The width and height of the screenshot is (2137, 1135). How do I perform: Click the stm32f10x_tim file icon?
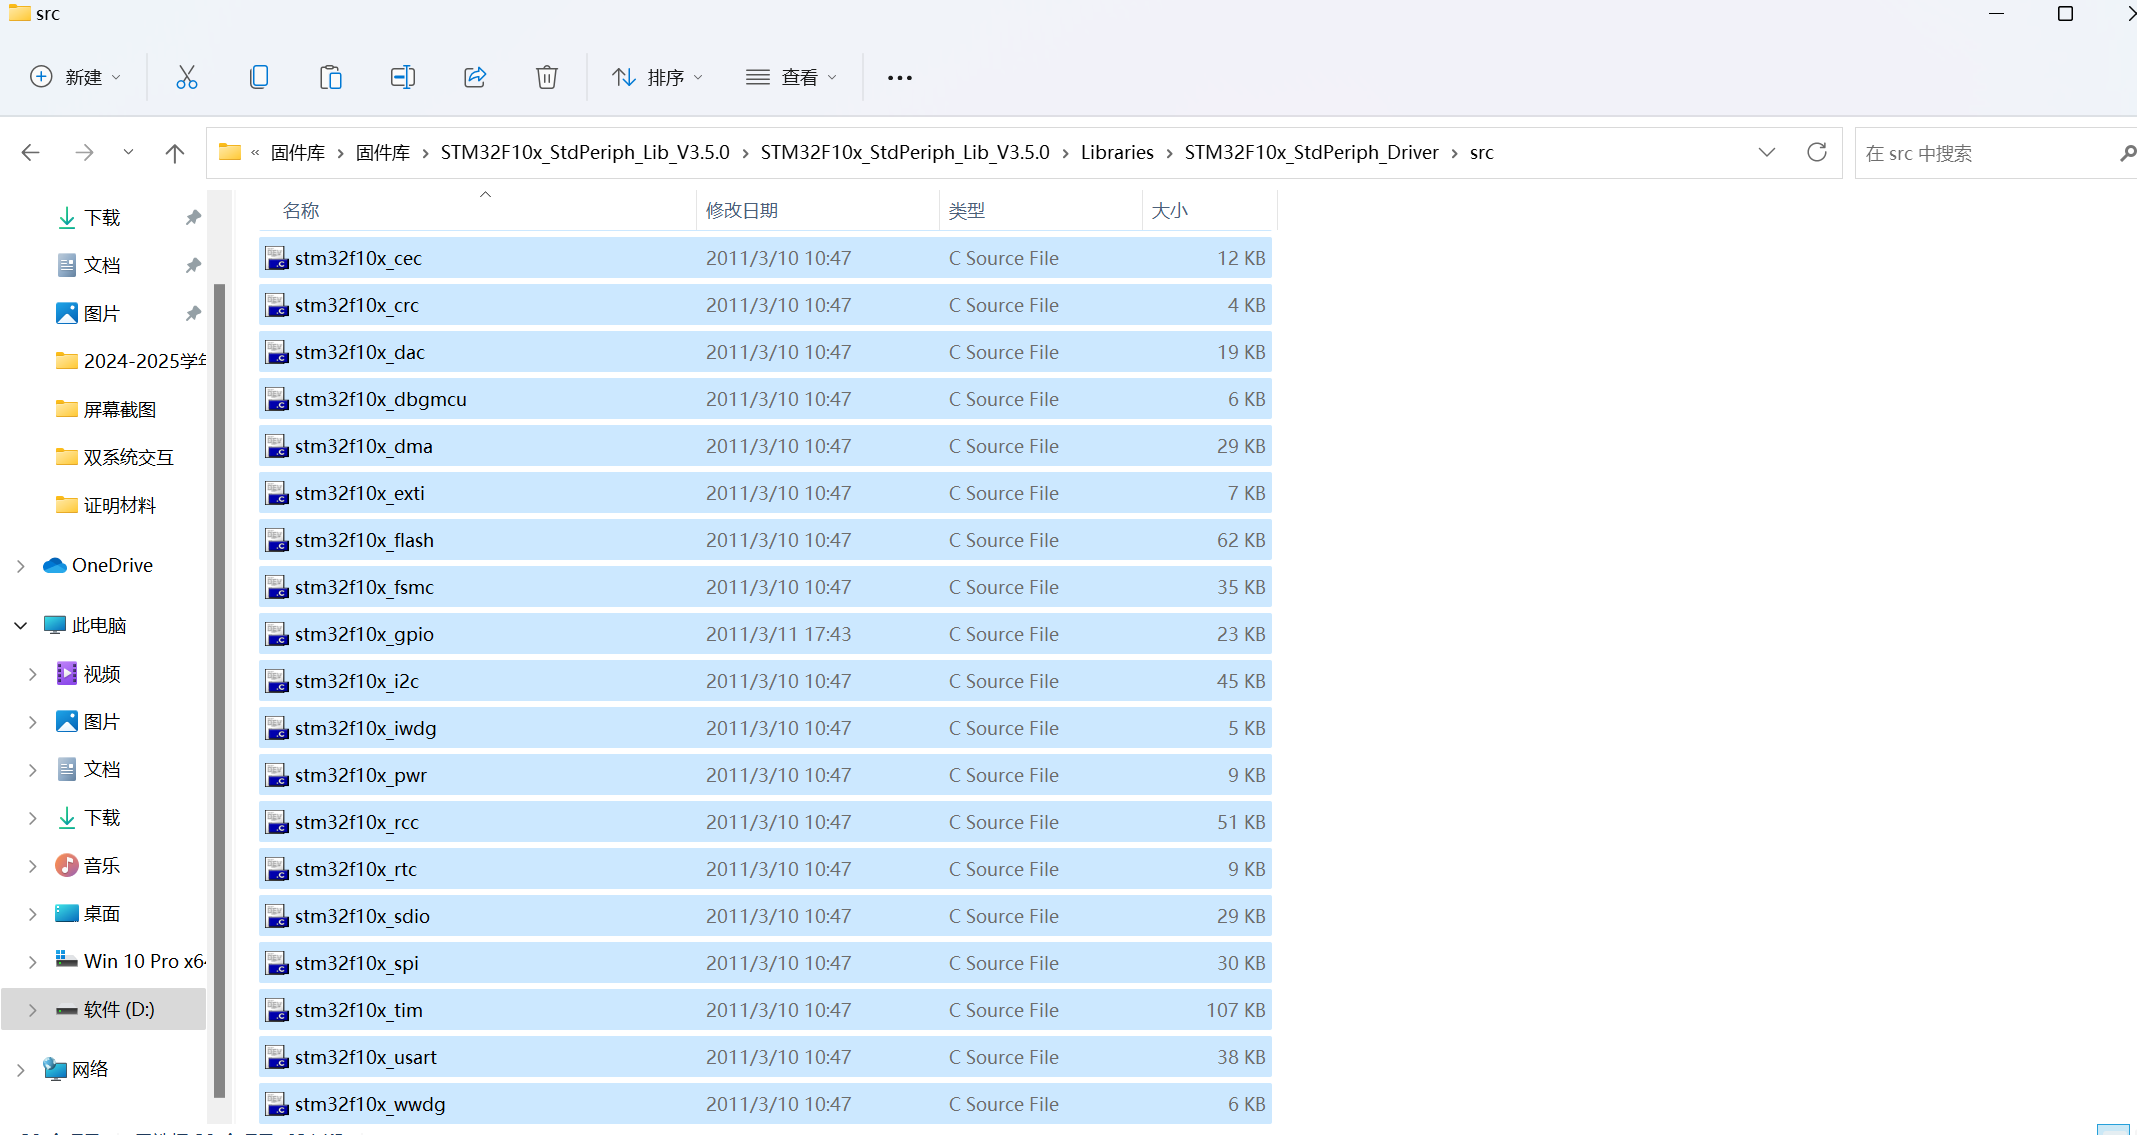point(277,1010)
